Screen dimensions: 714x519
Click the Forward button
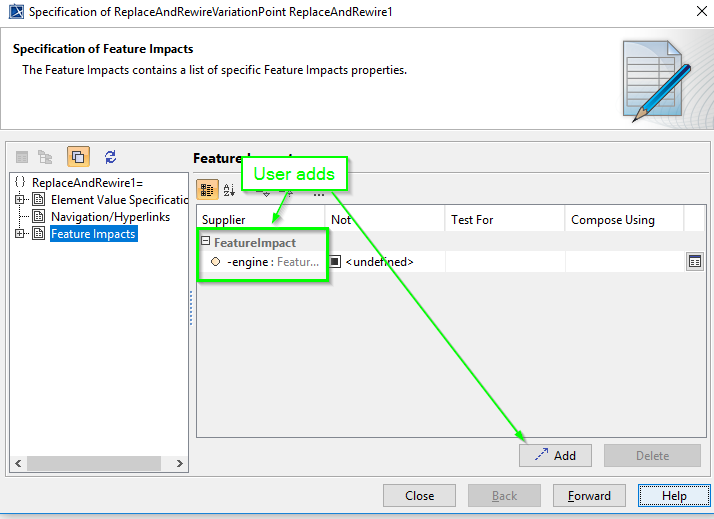coord(589,495)
